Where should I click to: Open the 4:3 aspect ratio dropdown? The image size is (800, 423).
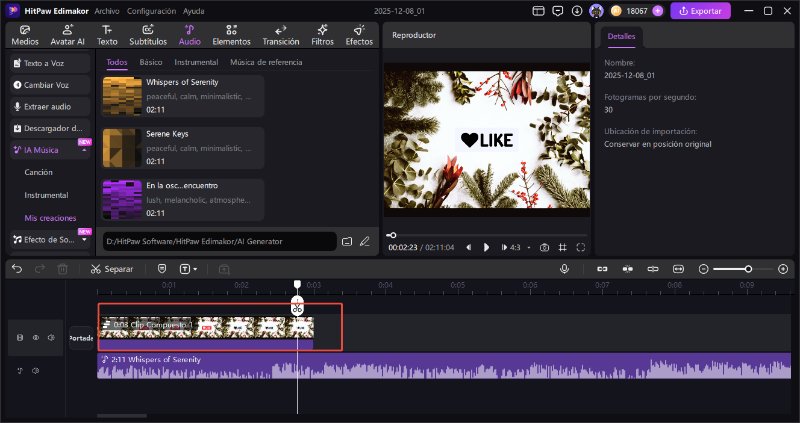(x=517, y=247)
